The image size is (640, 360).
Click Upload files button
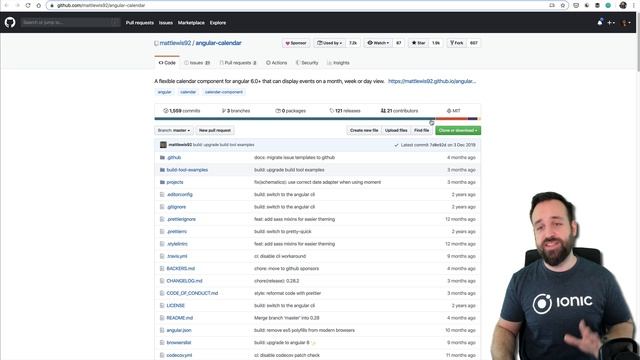coord(396,130)
